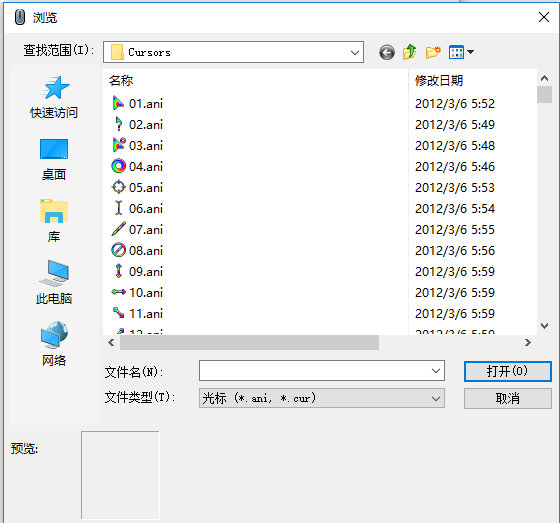Select Desktop (桌面) in sidebar
The width and height of the screenshot is (560, 523).
coord(54,159)
